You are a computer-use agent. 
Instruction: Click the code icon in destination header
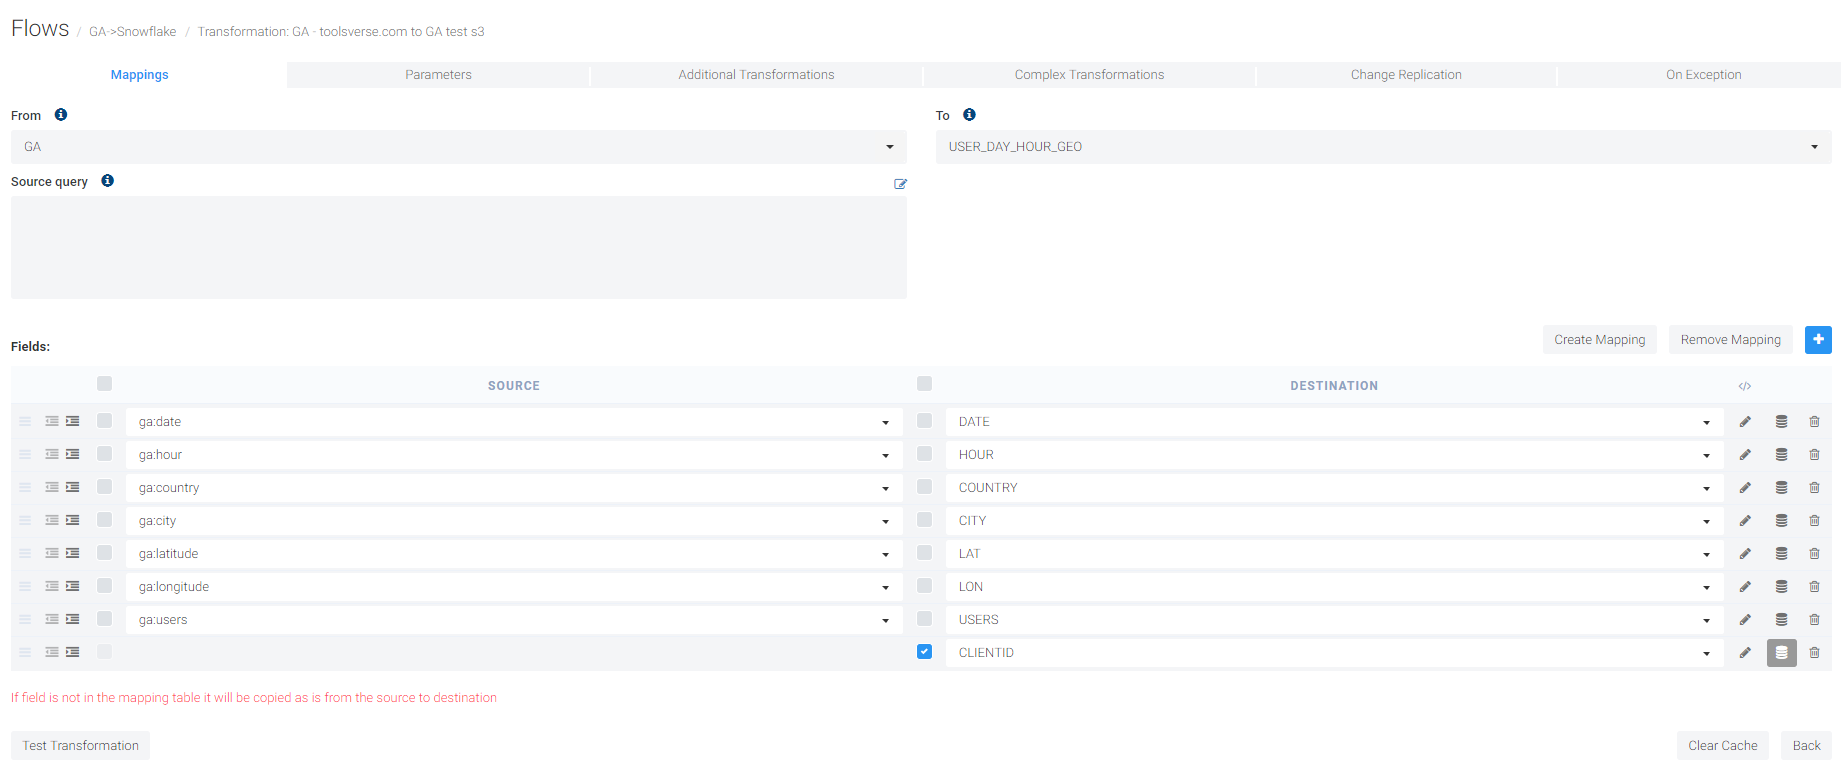1744,386
